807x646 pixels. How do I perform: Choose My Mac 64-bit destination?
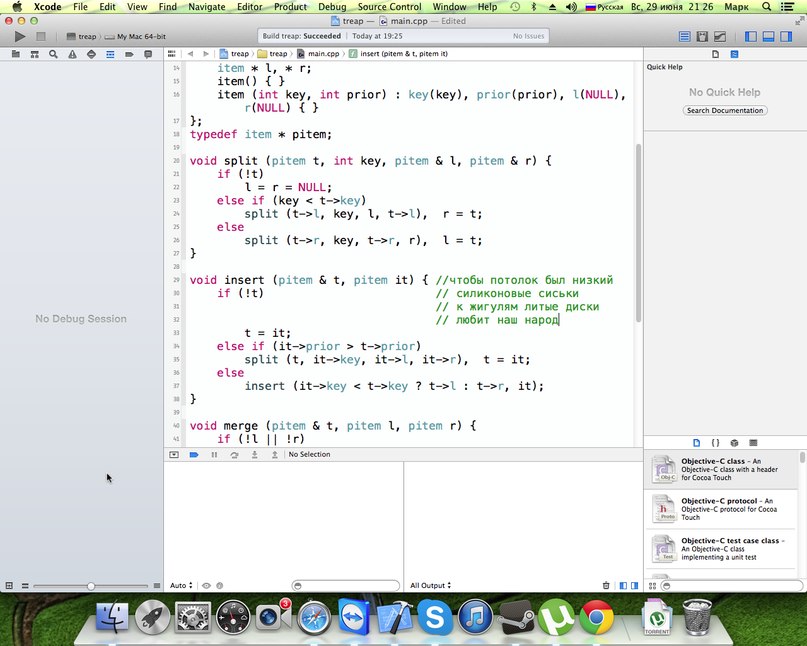(x=136, y=37)
